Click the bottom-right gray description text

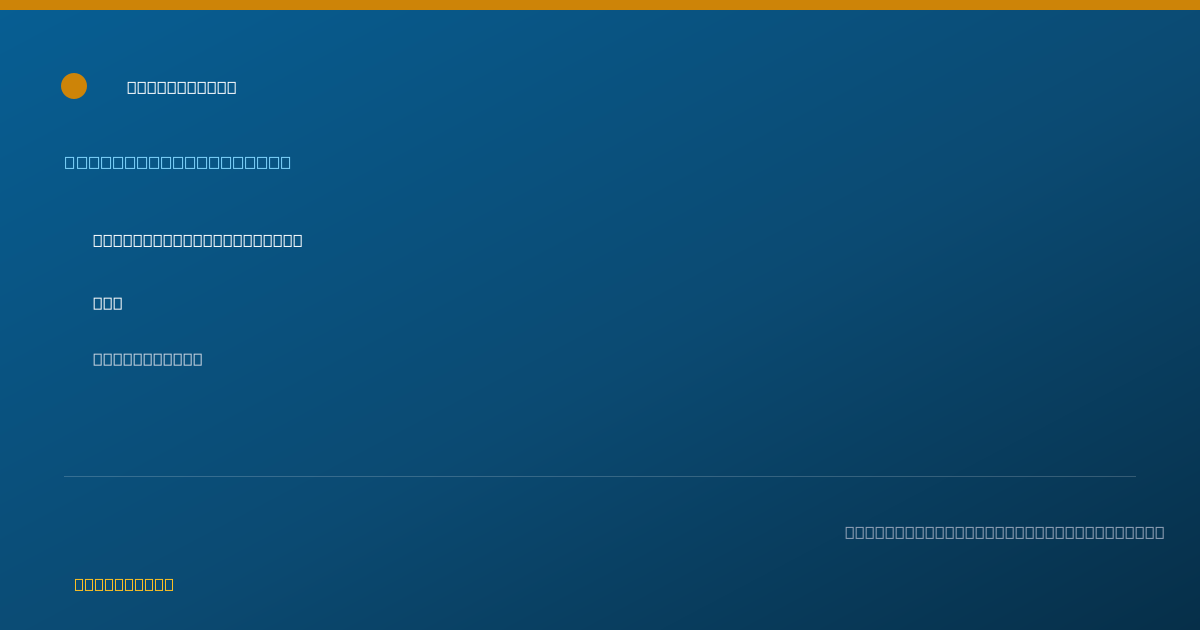1005,532
